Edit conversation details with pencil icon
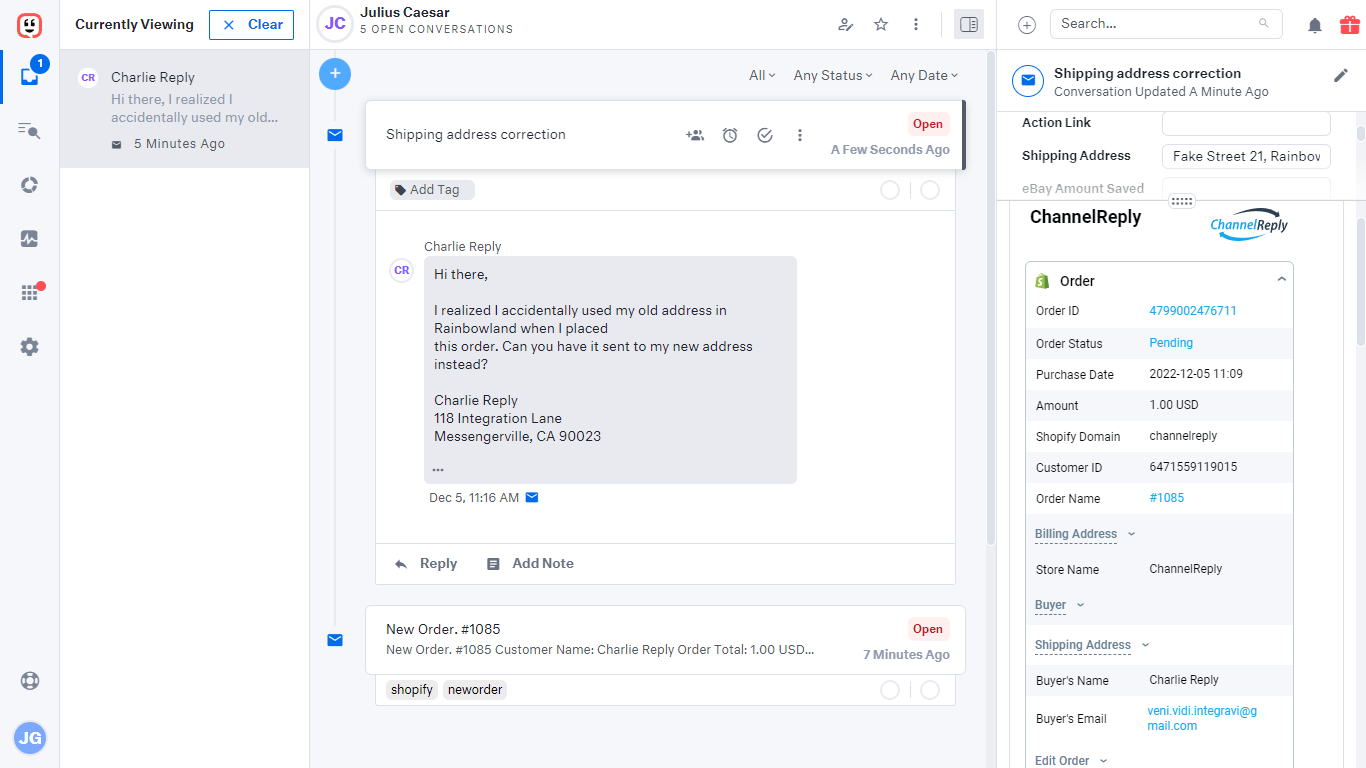1366x768 pixels. [1341, 76]
